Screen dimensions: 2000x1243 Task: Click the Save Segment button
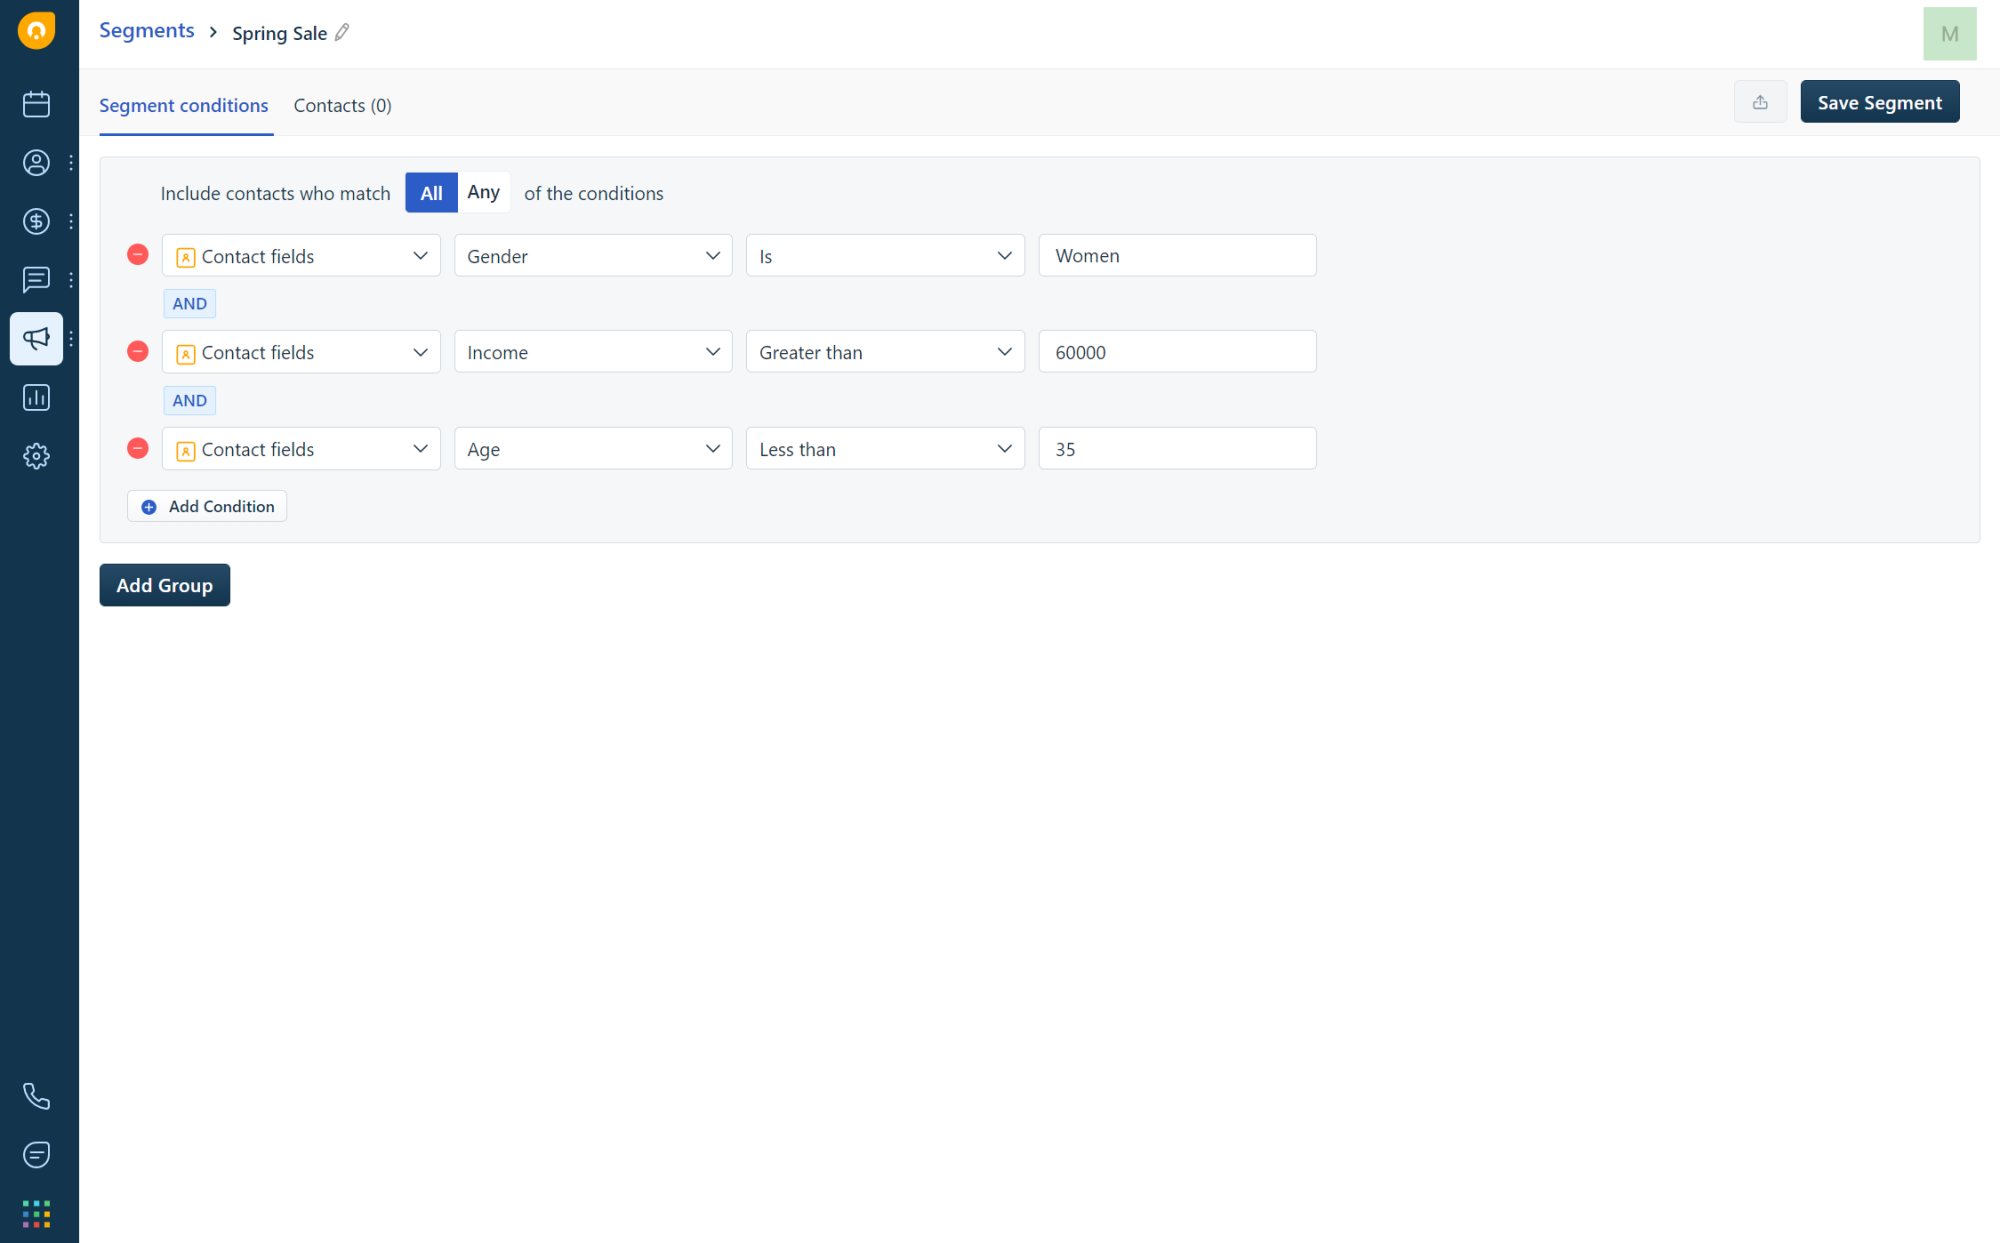point(1879,102)
